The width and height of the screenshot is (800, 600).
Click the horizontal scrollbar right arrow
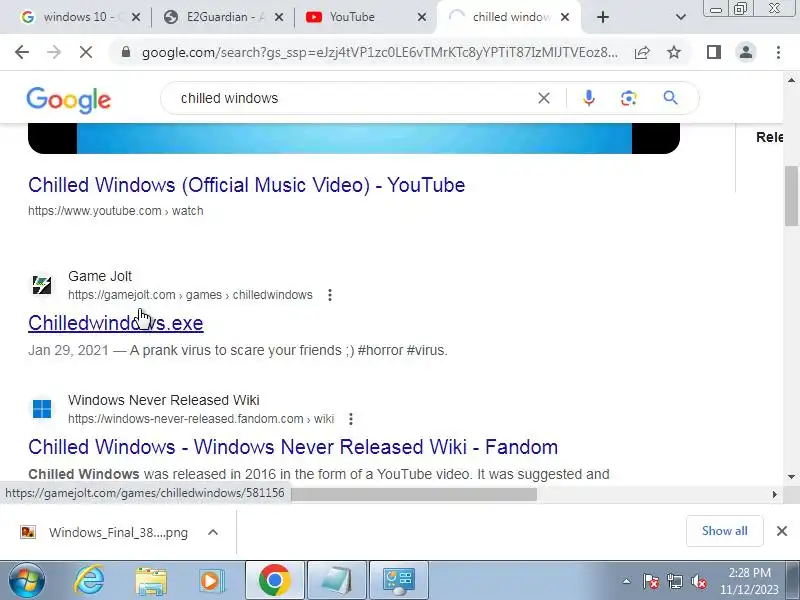[774, 494]
